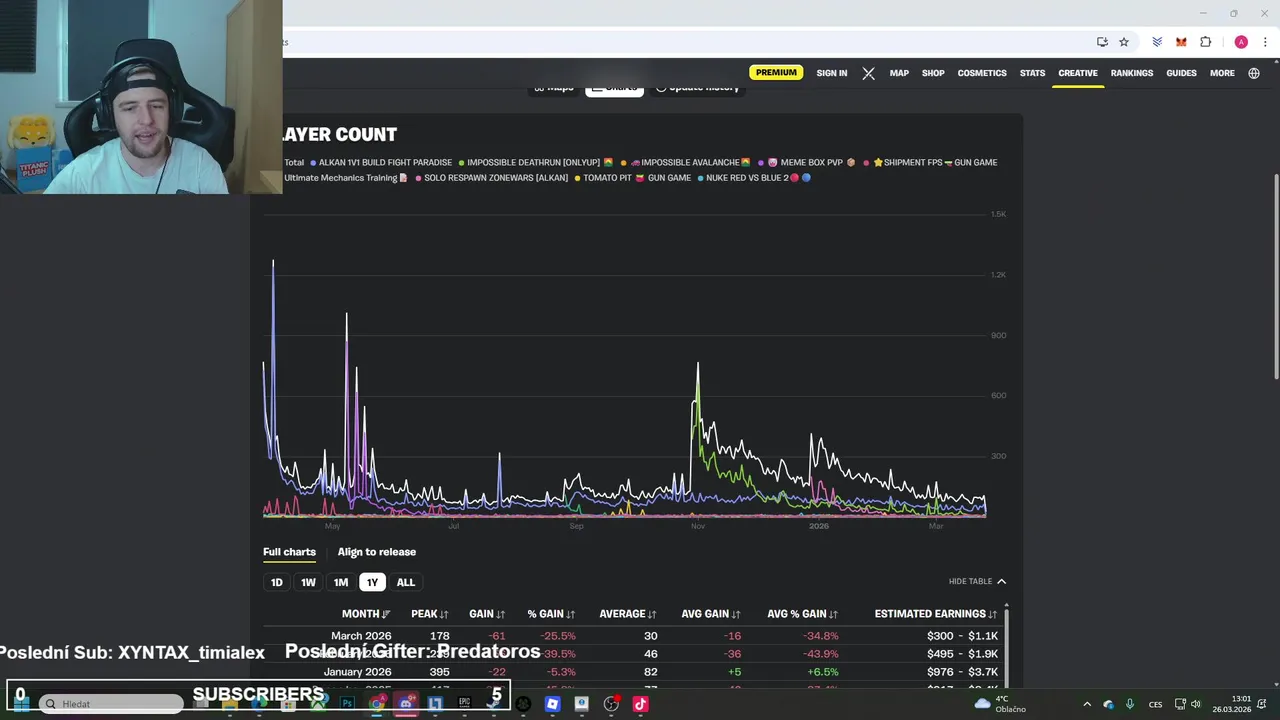Screen dimensions: 1280x720
Task: Open the STATS menu item
Action: tap(1032, 73)
